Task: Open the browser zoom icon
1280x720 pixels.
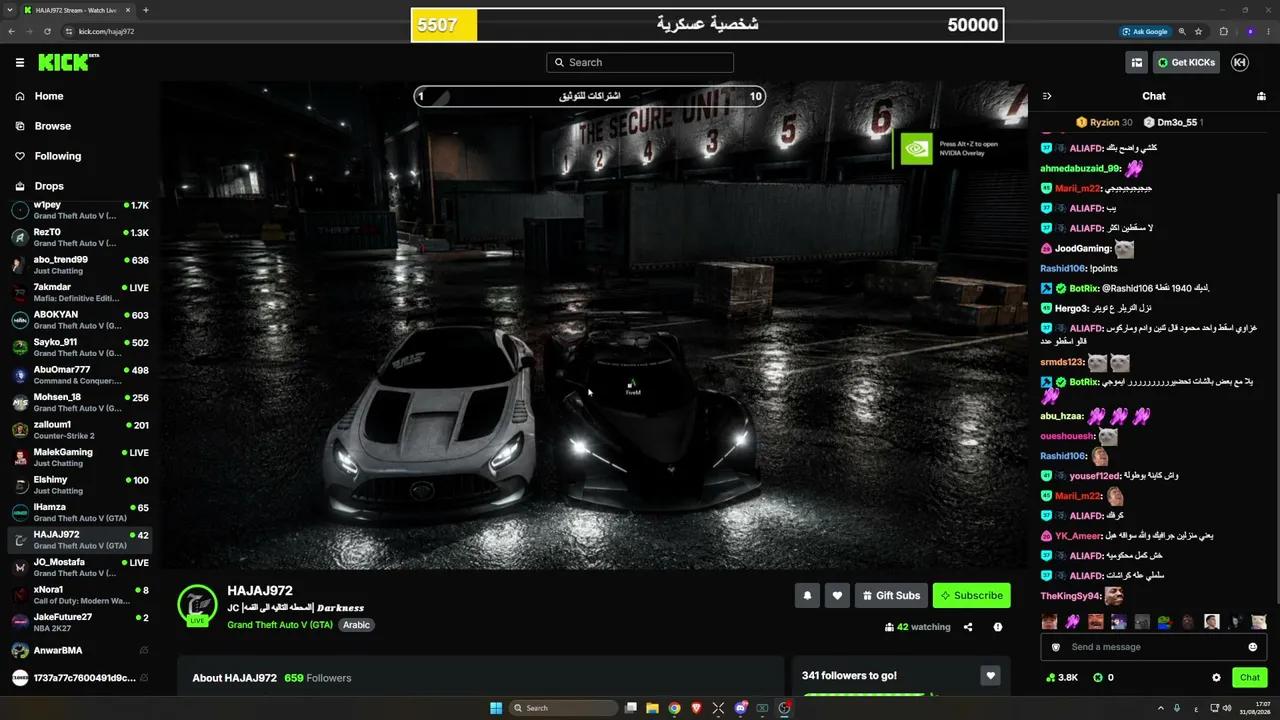Action: pos(1181,31)
